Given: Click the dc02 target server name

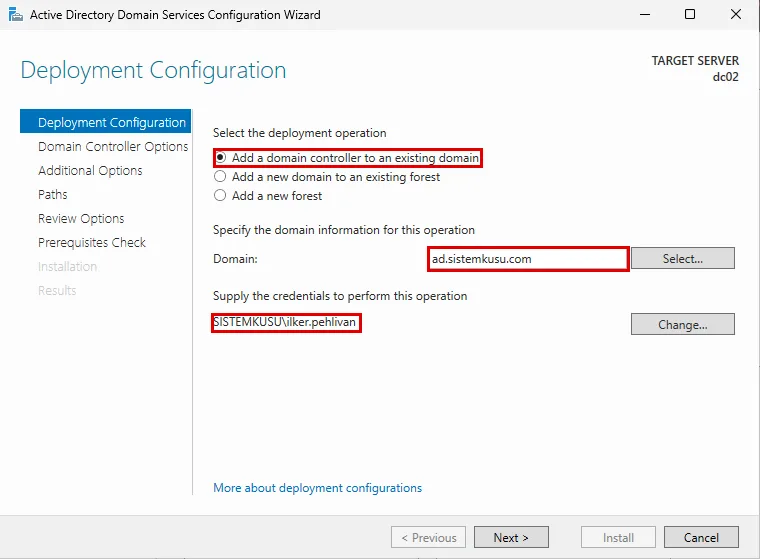Looking at the screenshot, I should click(x=726, y=77).
